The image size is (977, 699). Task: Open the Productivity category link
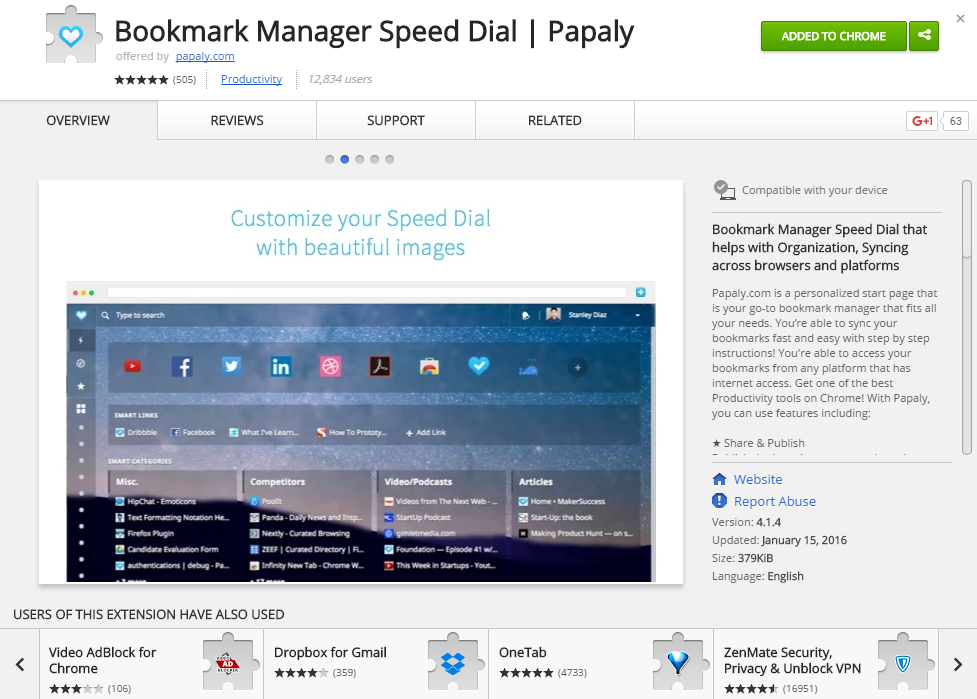click(x=251, y=79)
